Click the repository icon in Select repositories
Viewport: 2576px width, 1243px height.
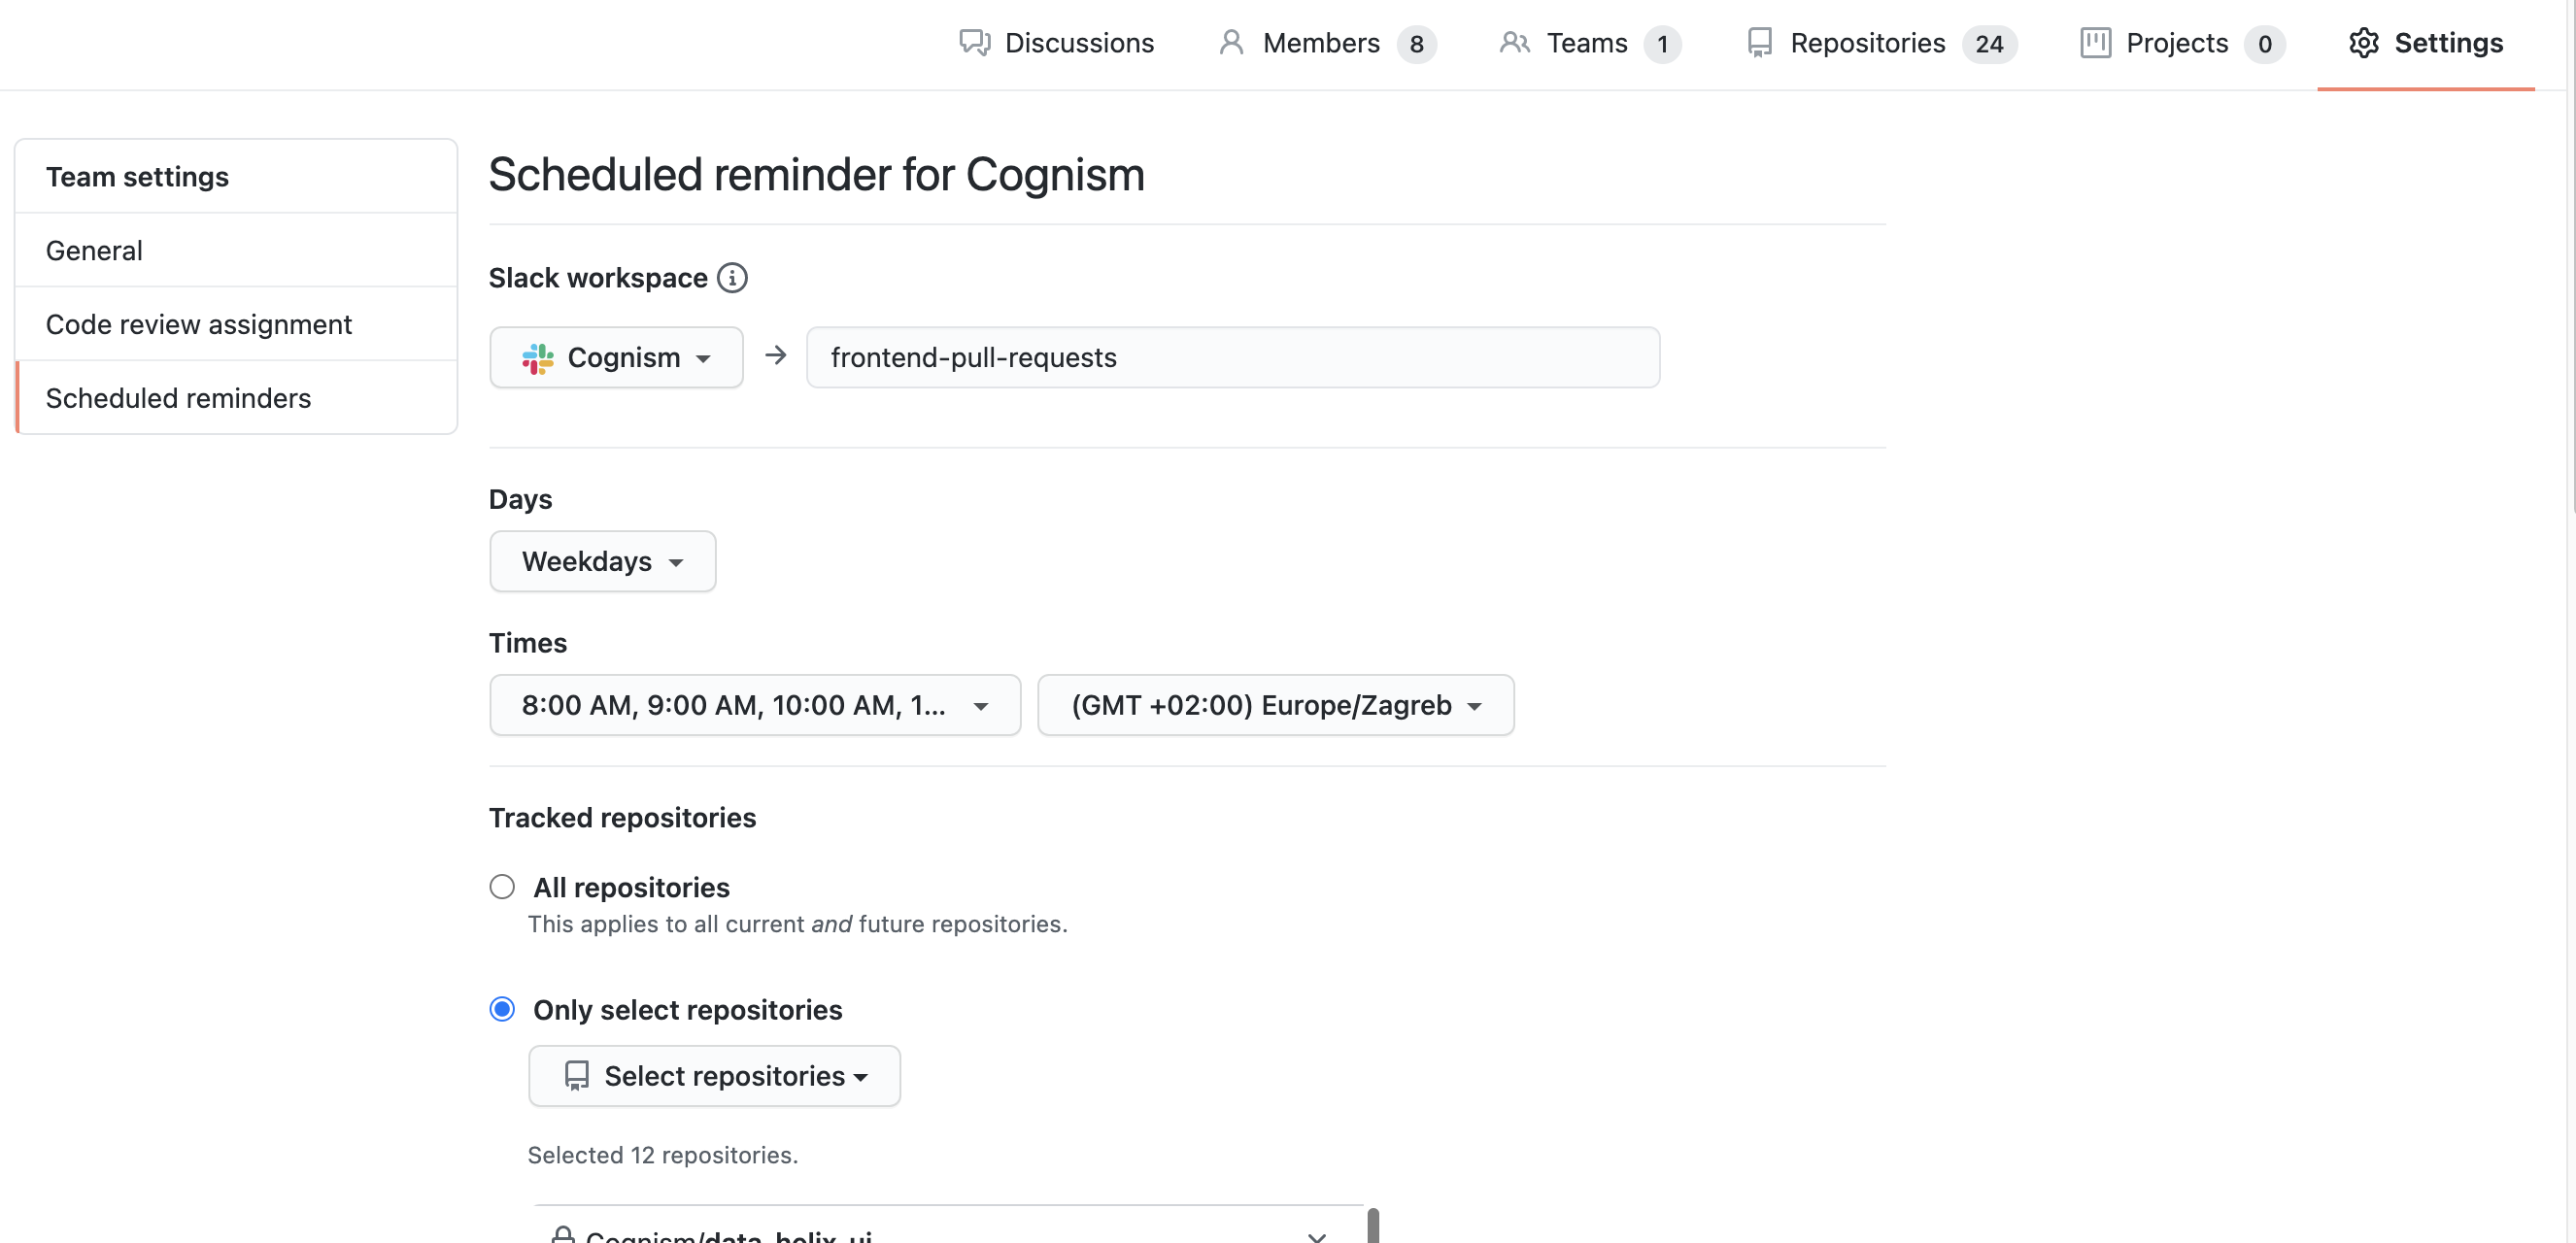point(576,1075)
